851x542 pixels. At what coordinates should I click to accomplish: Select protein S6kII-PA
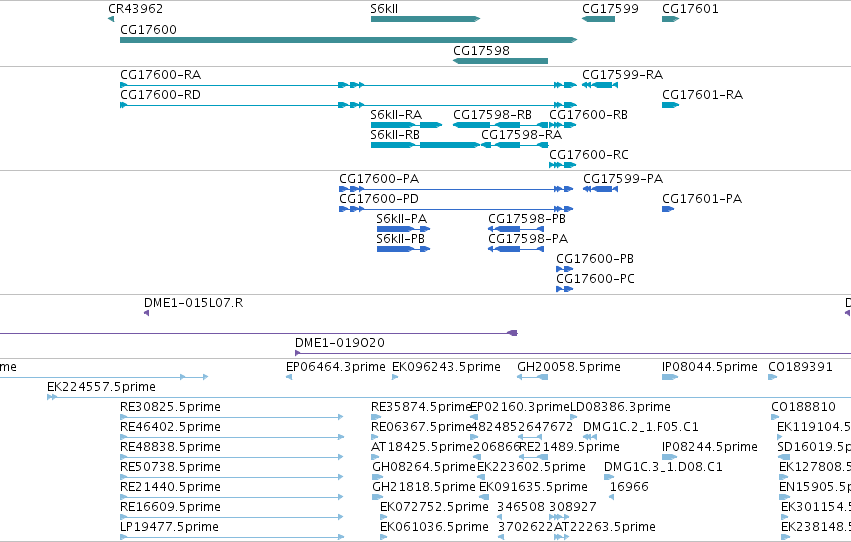tap(403, 229)
